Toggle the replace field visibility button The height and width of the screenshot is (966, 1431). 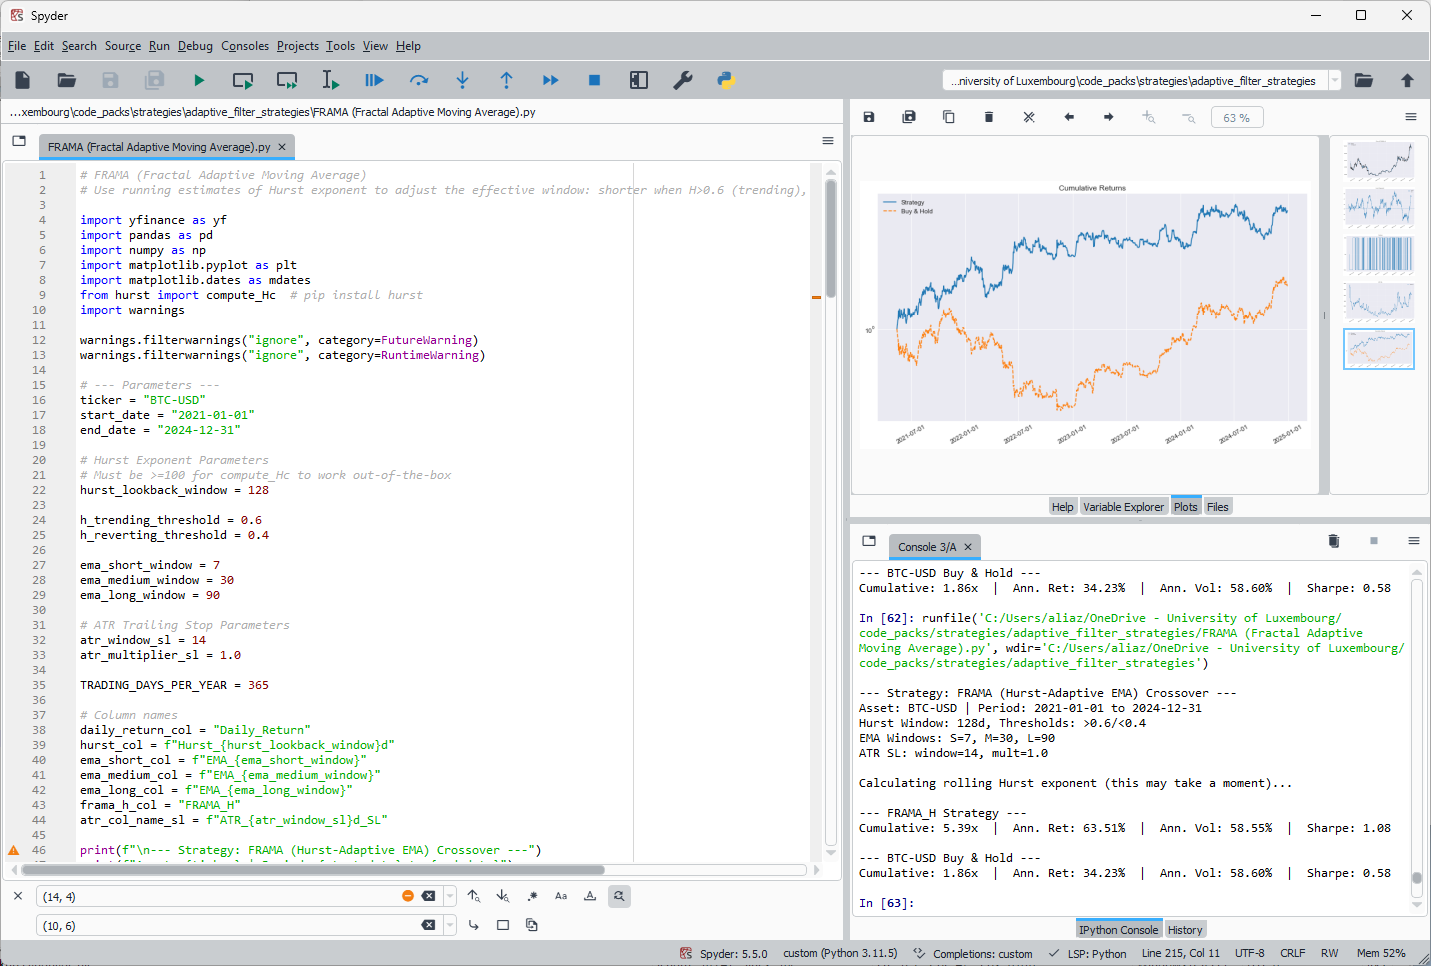(x=619, y=896)
